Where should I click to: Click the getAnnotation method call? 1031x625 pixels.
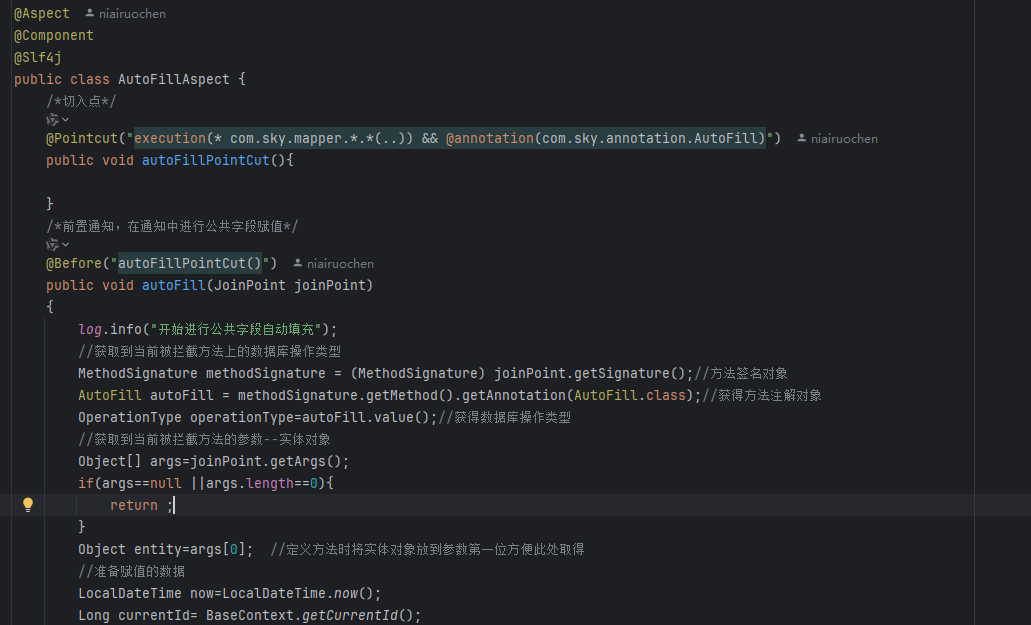coord(514,395)
